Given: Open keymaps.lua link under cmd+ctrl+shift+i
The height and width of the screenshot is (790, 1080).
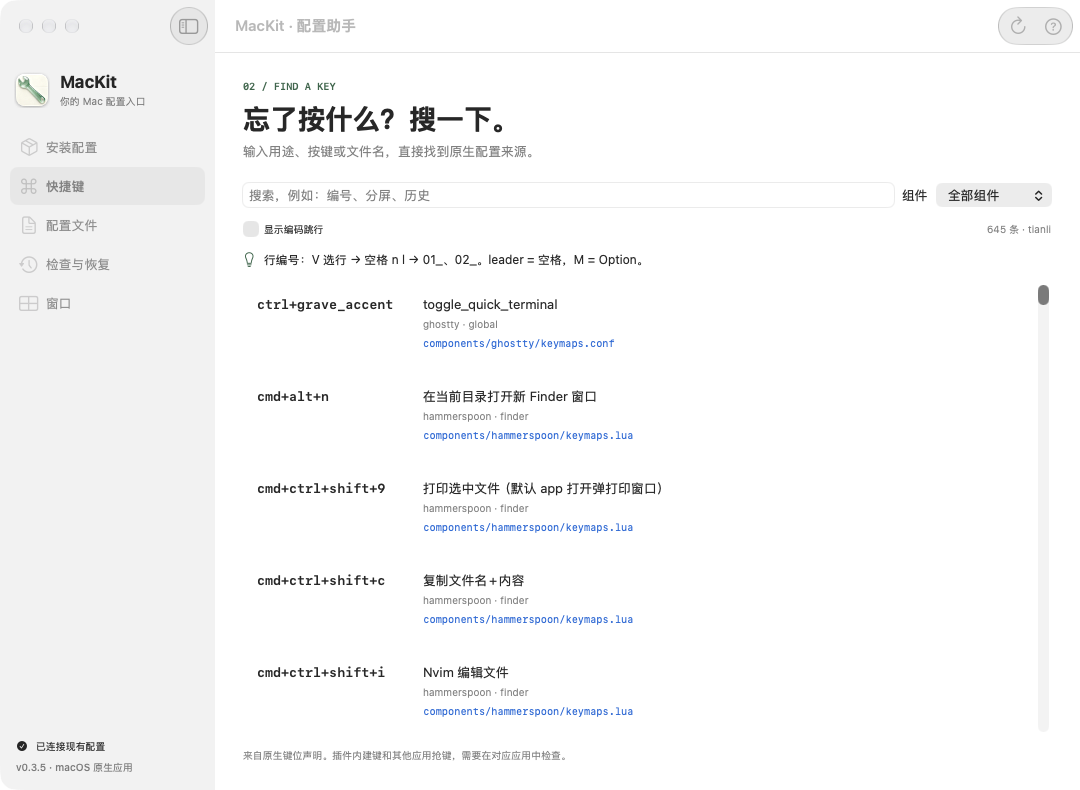Looking at the screenshot, I should coord(528,711).
